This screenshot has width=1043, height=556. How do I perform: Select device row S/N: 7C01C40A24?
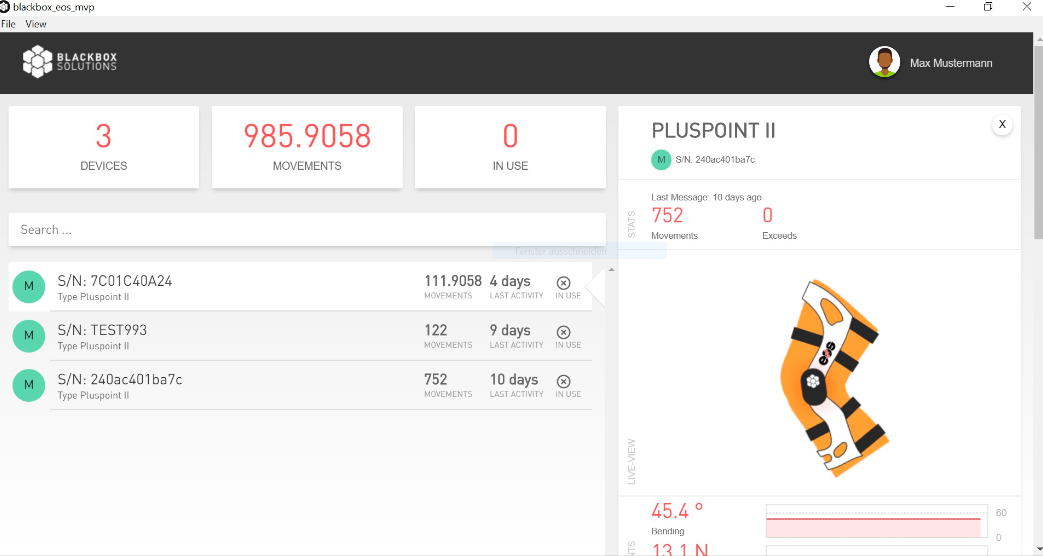click(300, 287)
